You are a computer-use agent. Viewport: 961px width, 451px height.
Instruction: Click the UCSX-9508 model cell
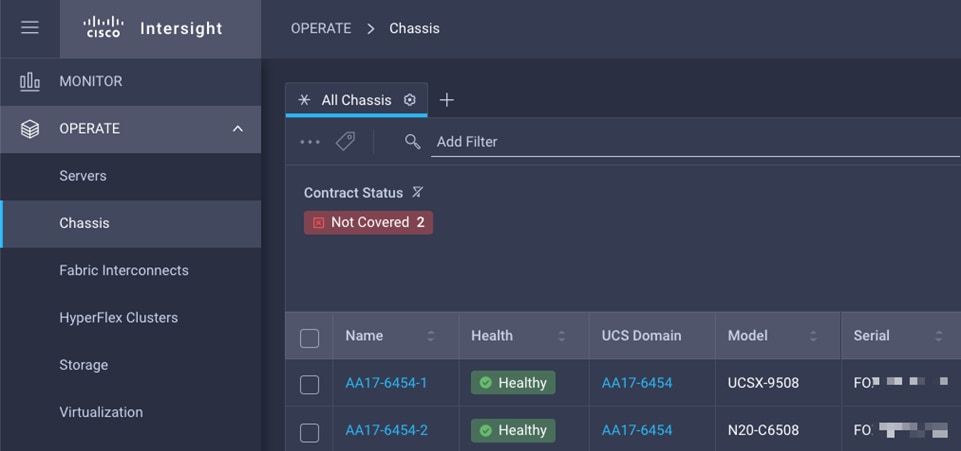763,383
